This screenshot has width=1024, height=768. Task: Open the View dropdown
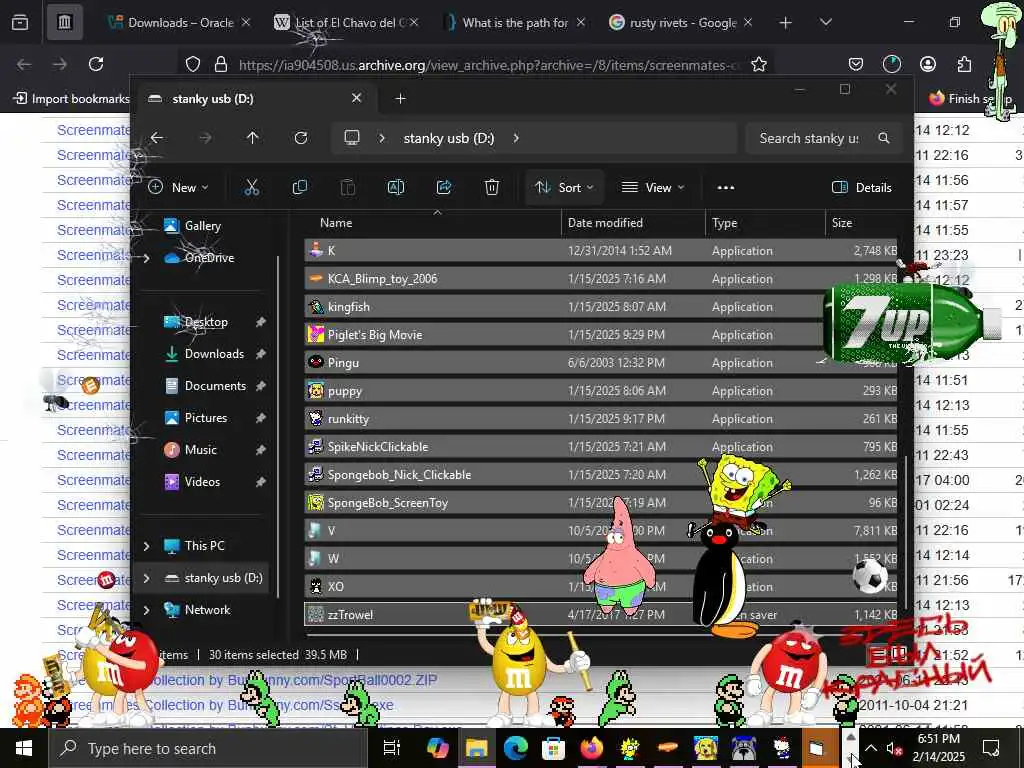click(x=653, y=188)
